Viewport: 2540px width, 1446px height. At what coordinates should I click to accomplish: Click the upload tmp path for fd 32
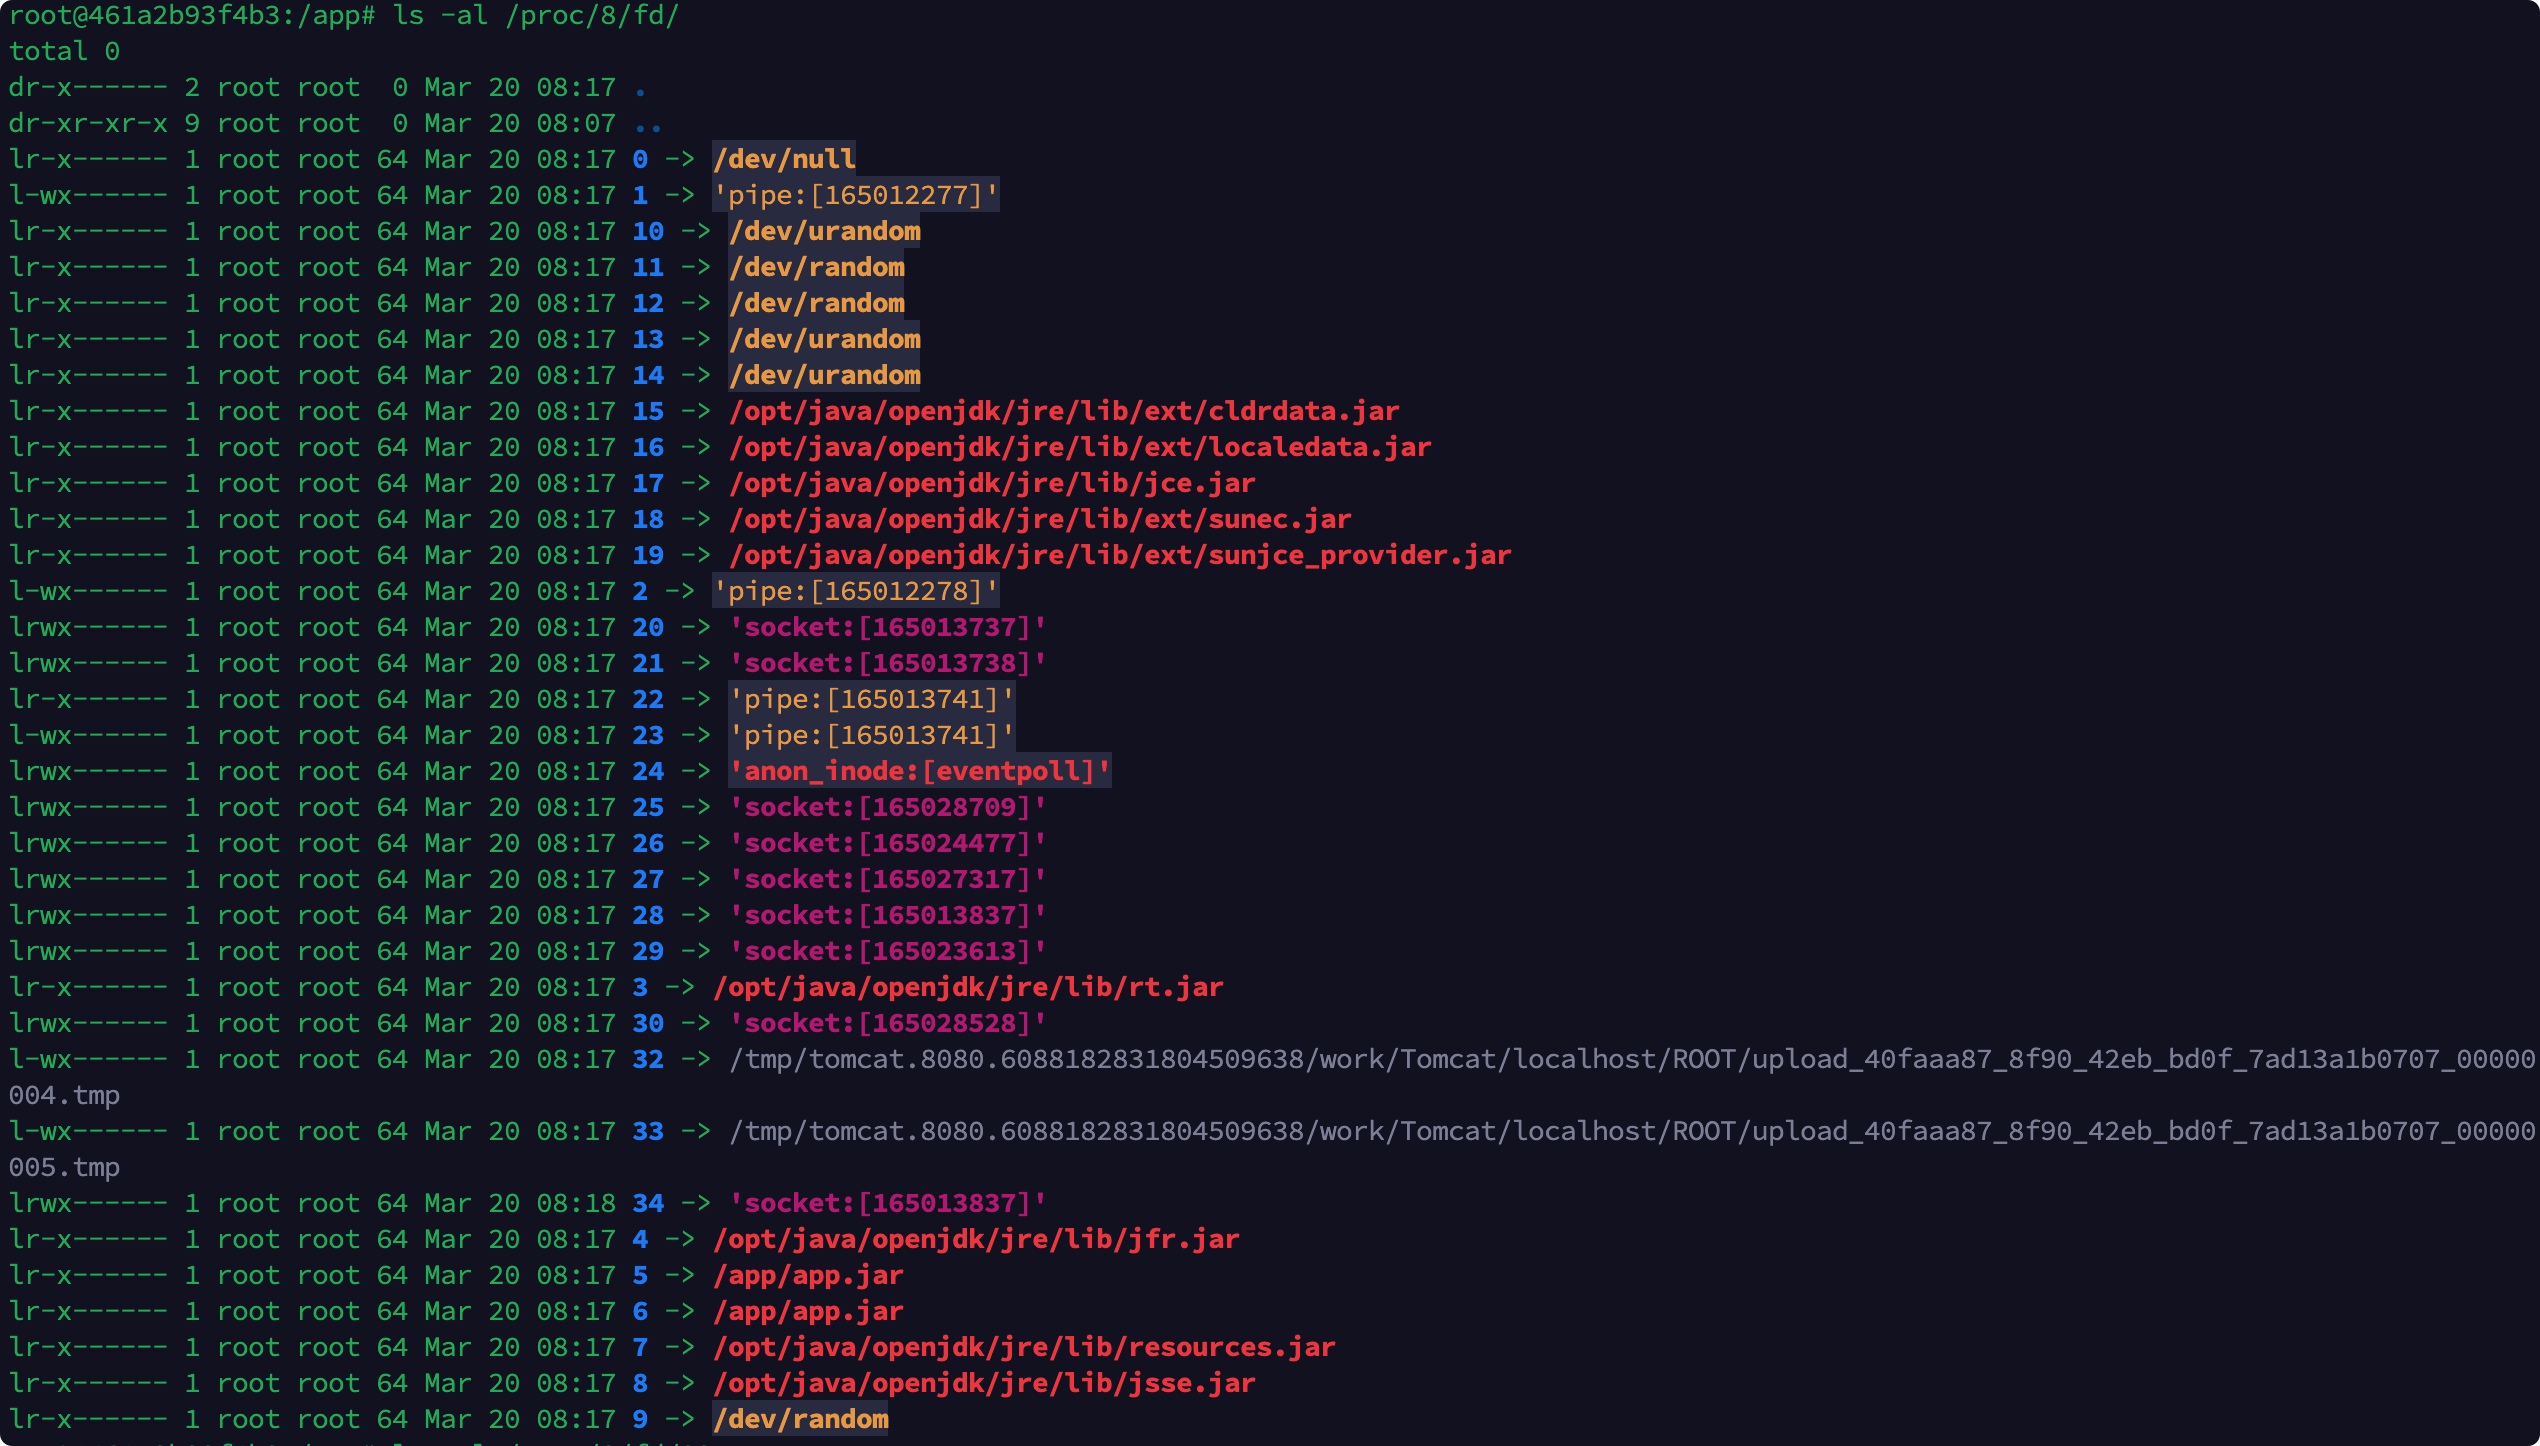1630,1059
